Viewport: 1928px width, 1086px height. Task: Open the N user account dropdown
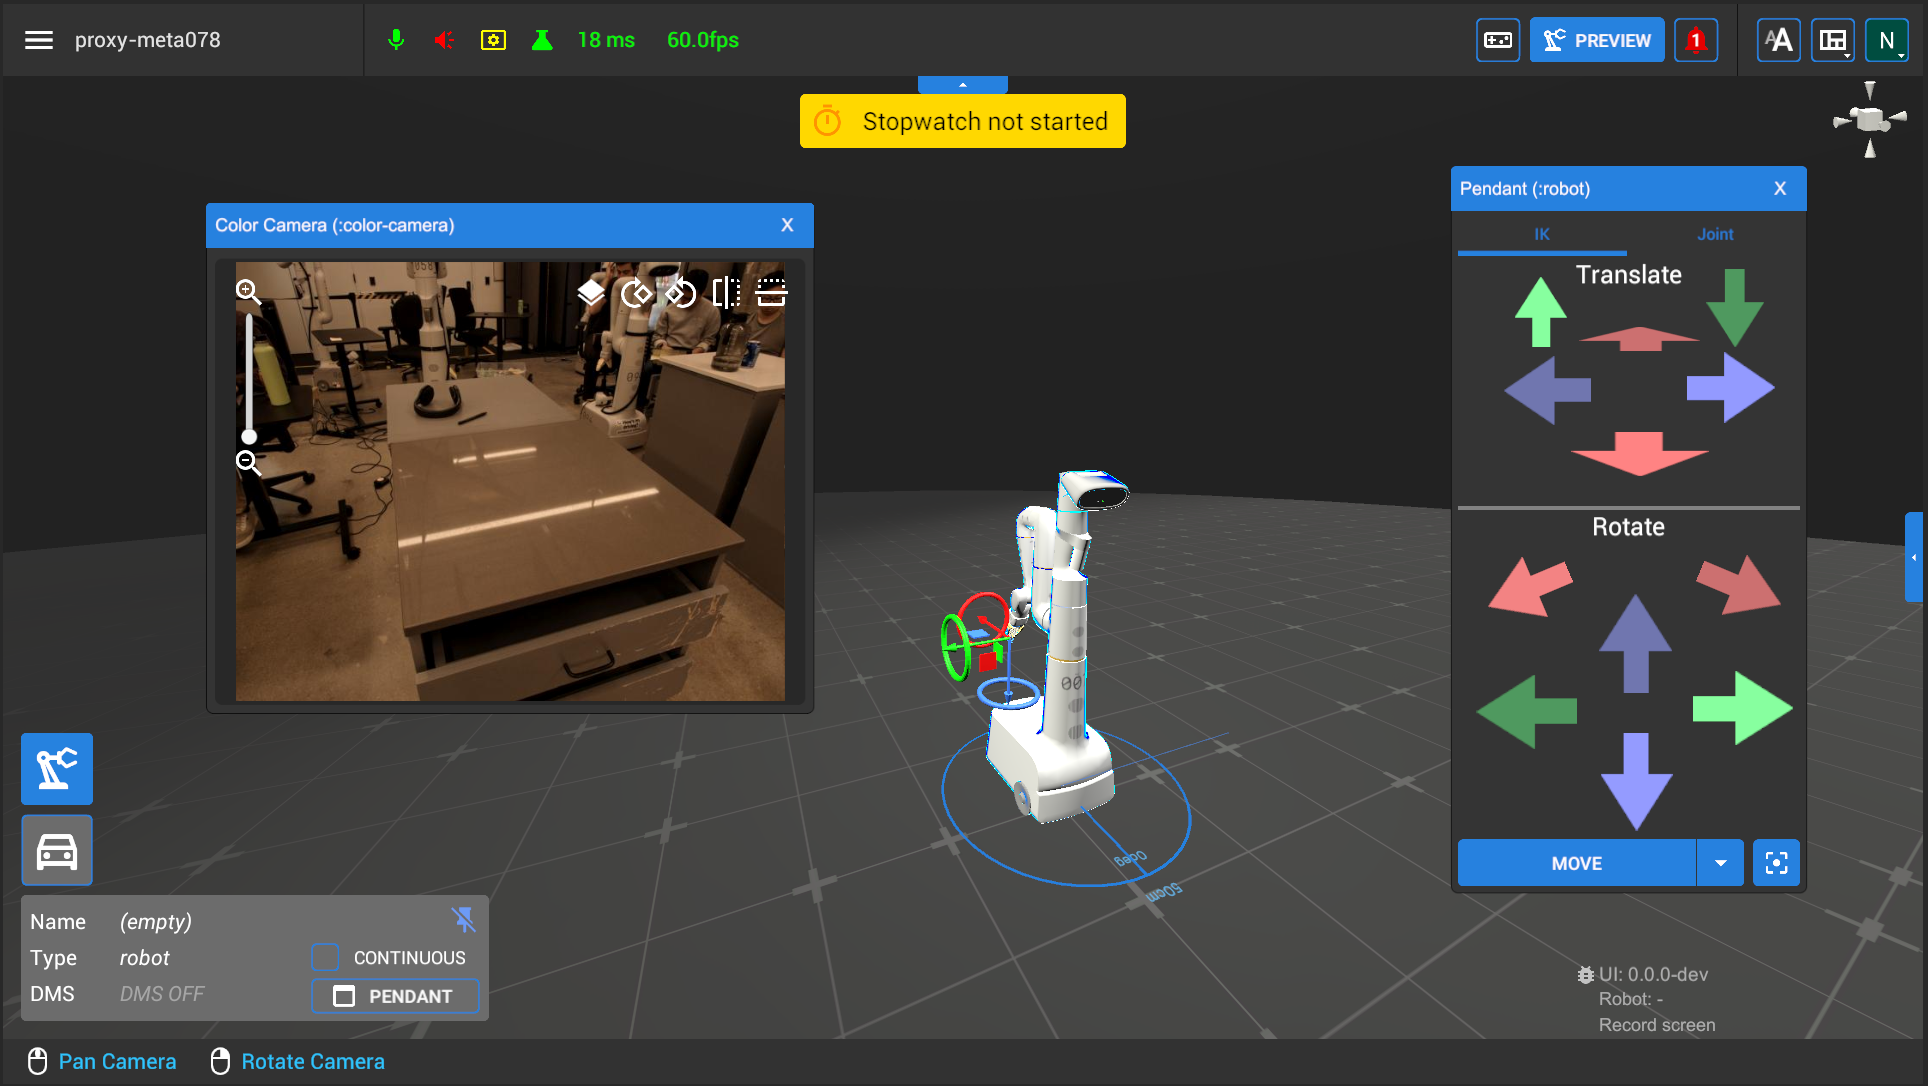pyautogui.click(x=1887, y=40)
